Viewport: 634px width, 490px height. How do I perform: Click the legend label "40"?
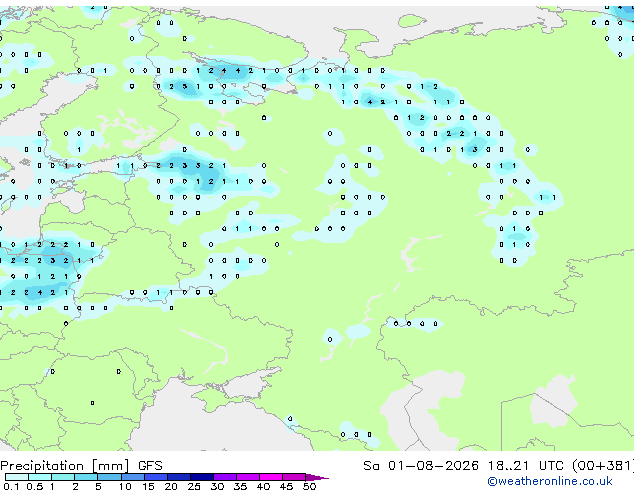(263, 486)
